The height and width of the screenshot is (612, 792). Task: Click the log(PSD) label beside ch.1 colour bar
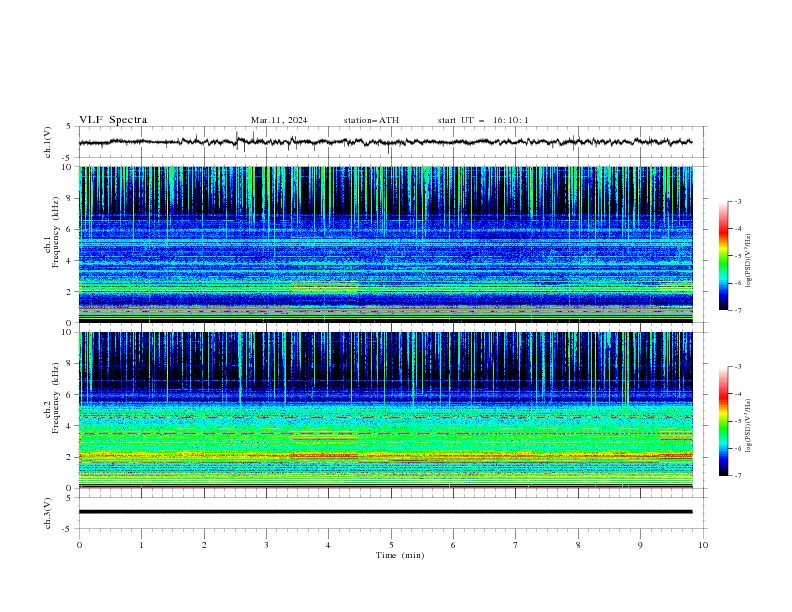(748, 261)
